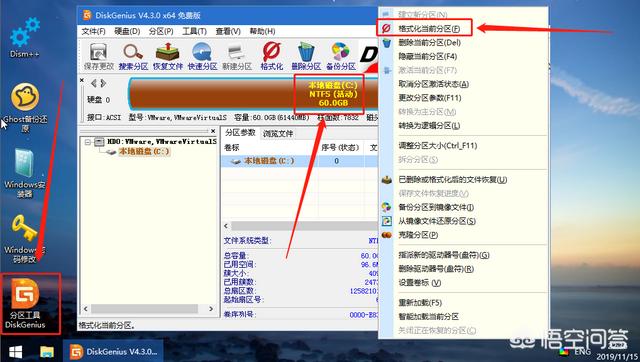This screenshot has width=640, height=362.
Task: Select the 恢复文件 recover files icon
Action: point(168,56)
